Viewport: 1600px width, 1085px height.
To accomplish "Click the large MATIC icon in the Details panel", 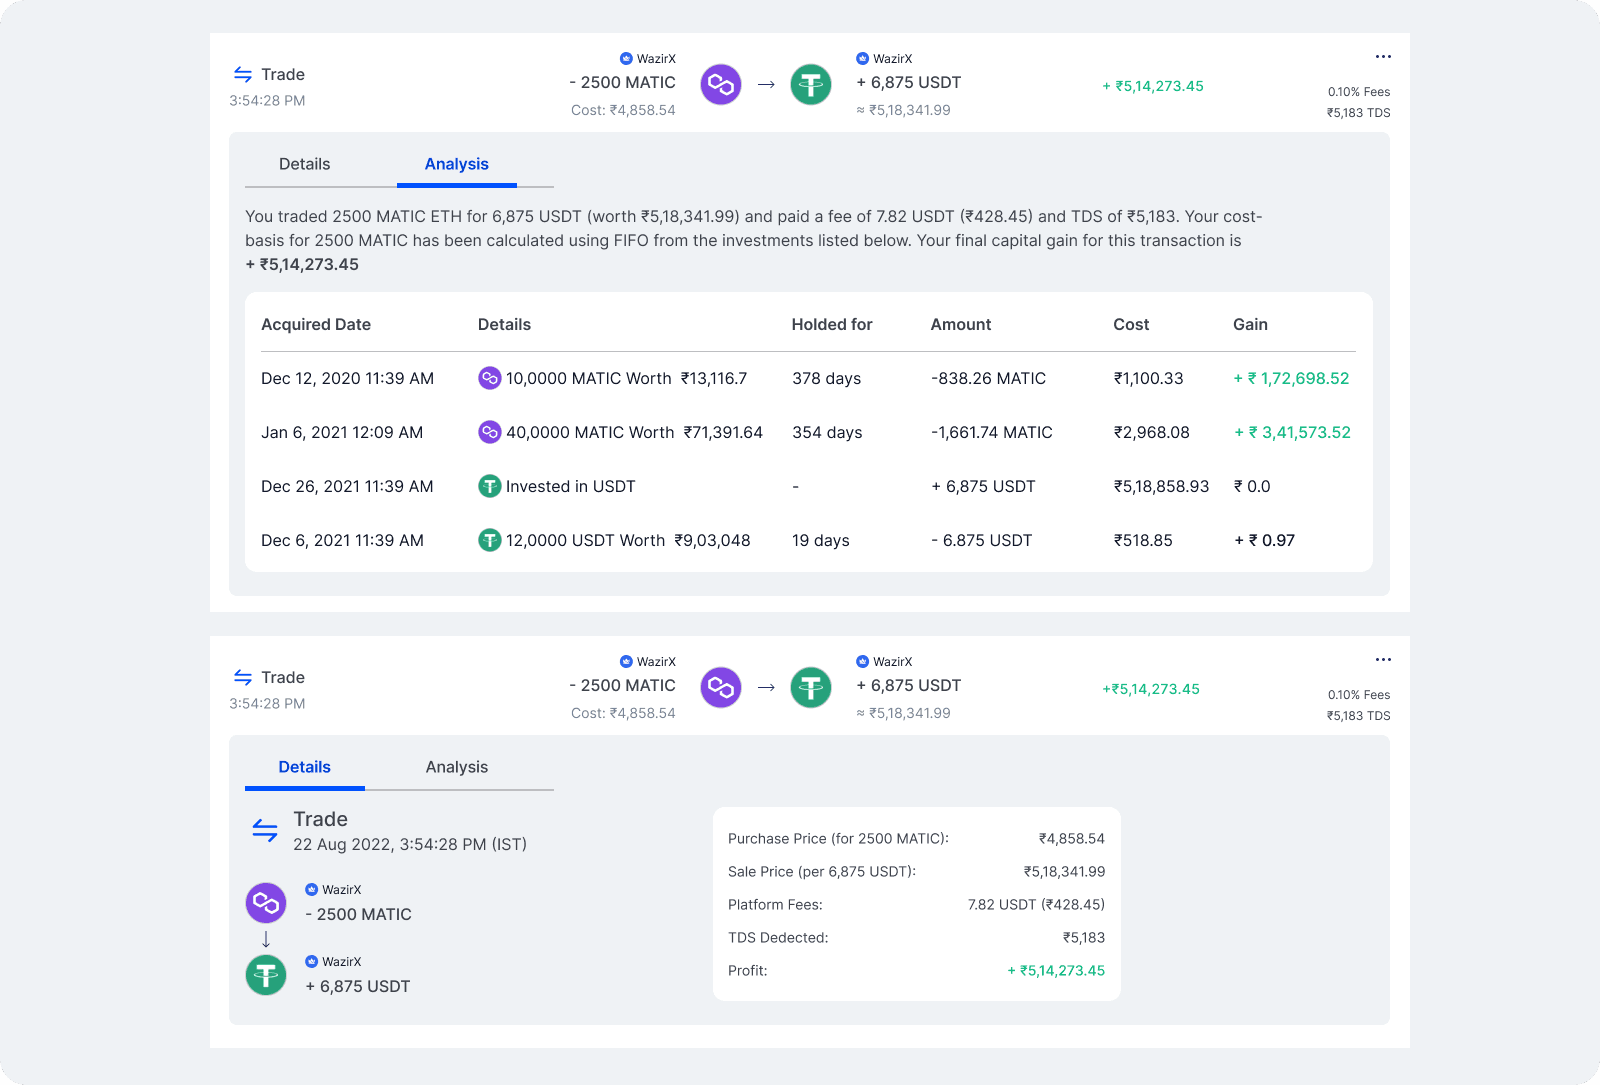I will click(x=266, y=903).
